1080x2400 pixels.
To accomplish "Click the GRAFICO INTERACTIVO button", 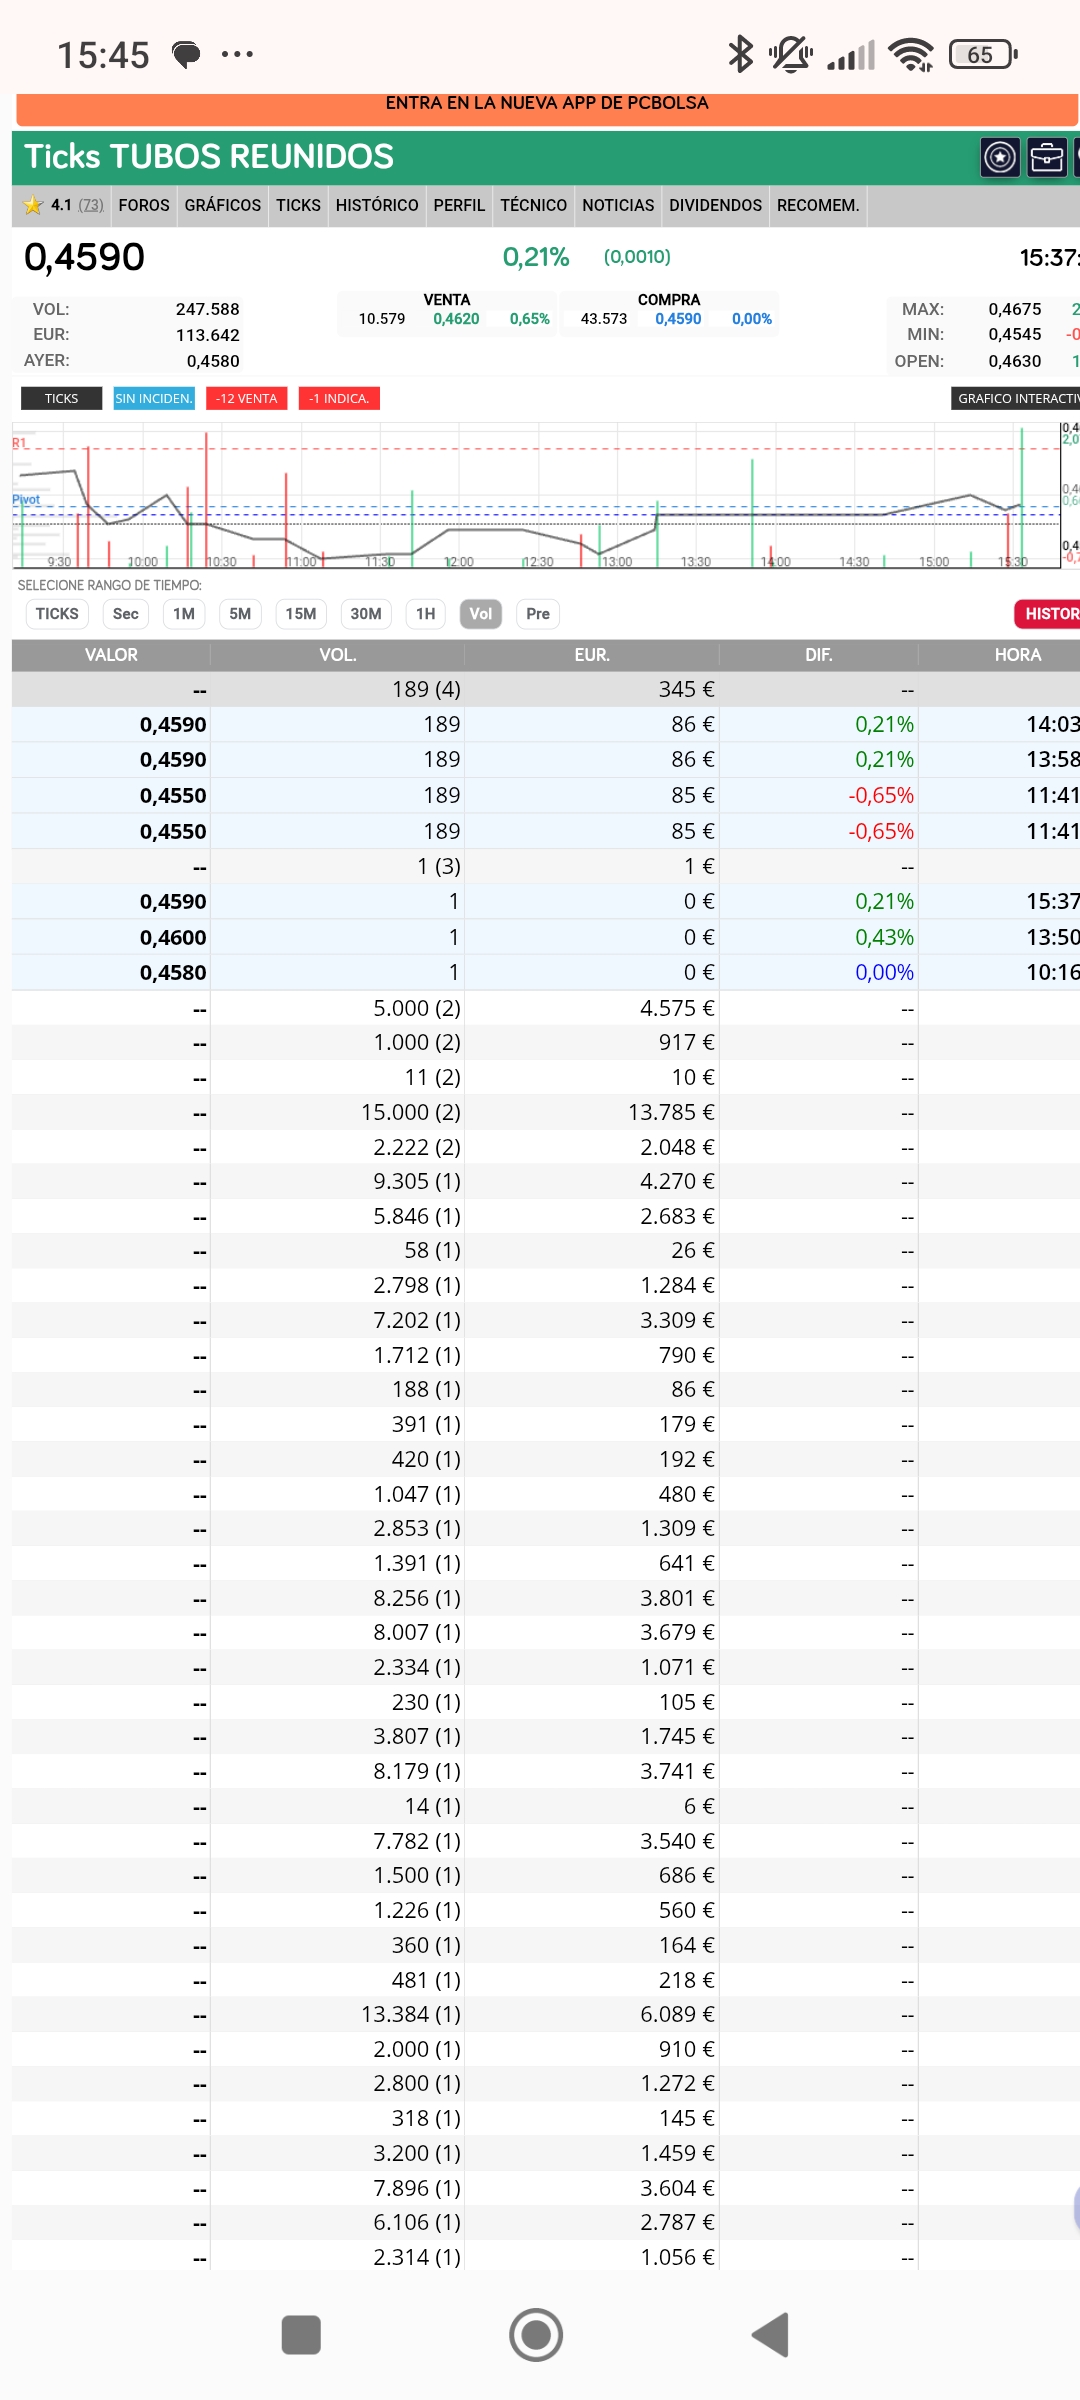I will (1016, 398).
